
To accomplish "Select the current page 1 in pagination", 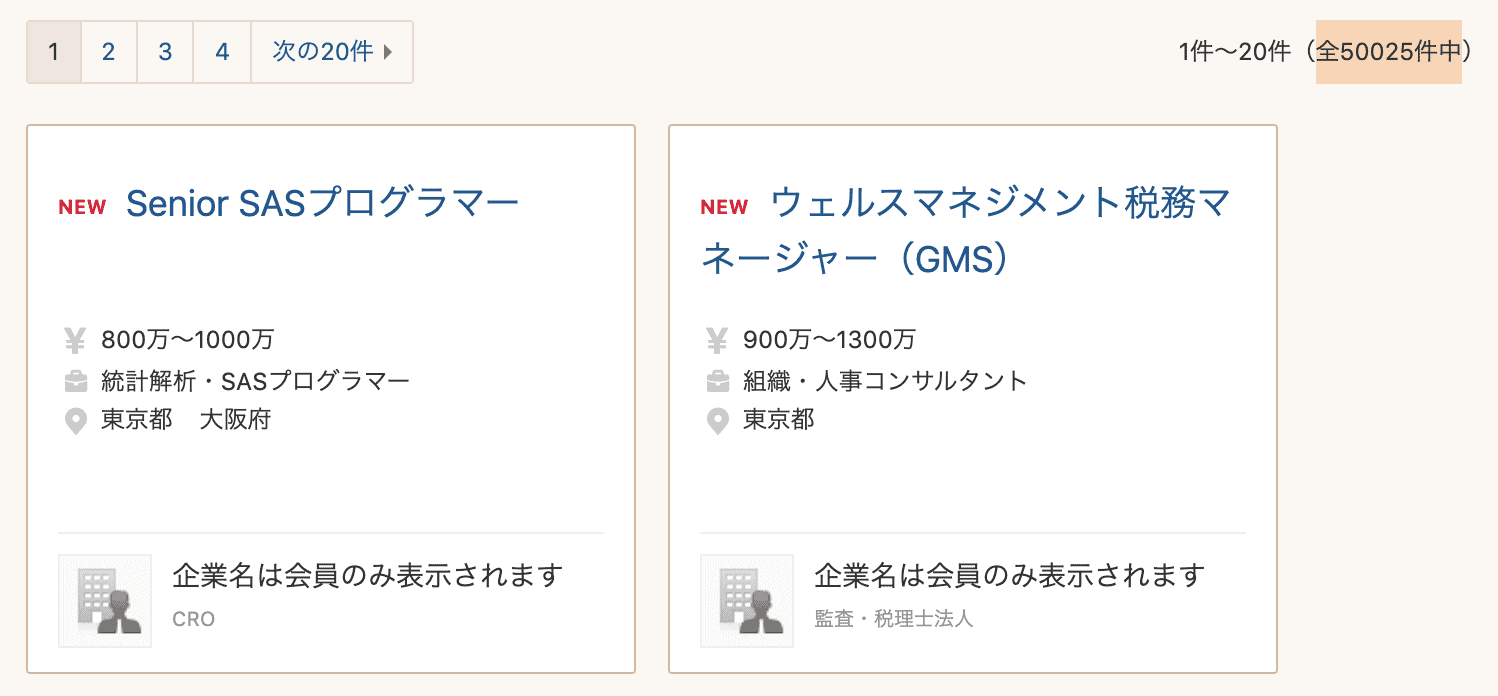I will point(53,52).
